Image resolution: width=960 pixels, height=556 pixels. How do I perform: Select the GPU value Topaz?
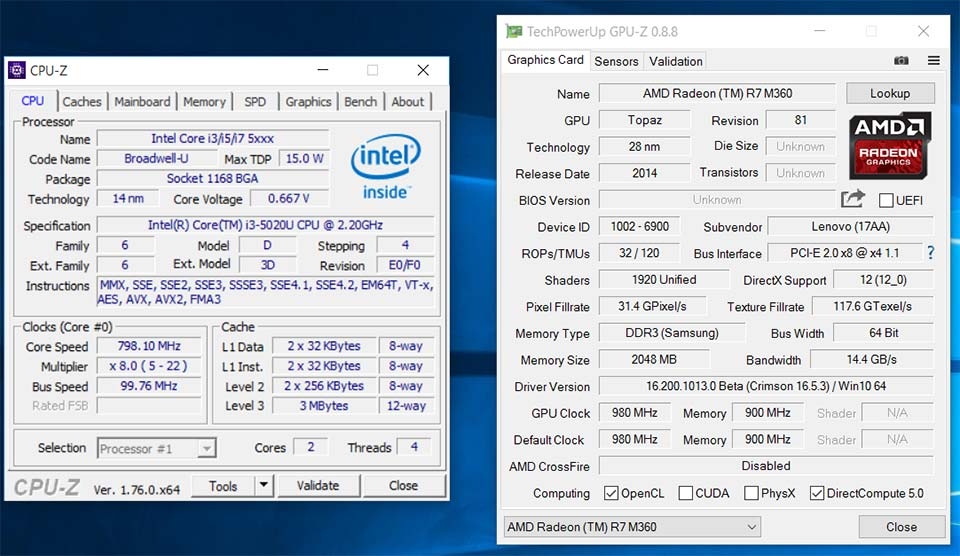[x=645, y=120]
